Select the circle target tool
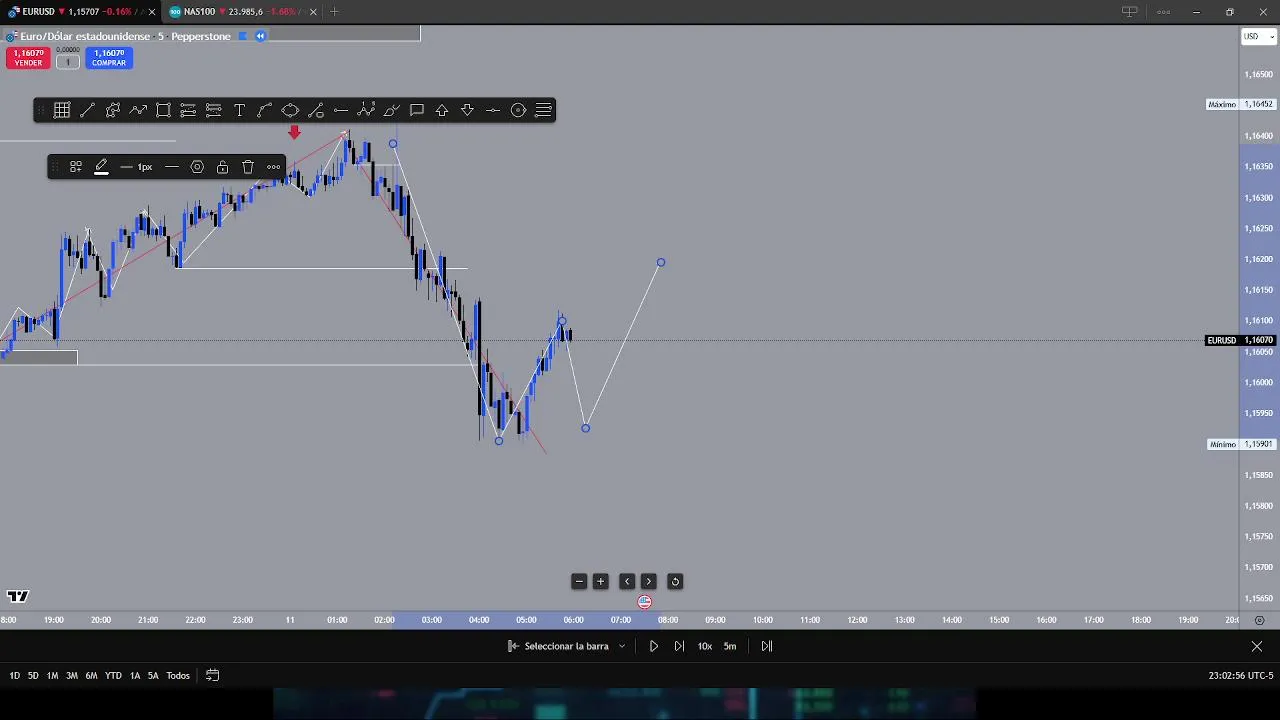1280x720 pixels. [518, 110]
